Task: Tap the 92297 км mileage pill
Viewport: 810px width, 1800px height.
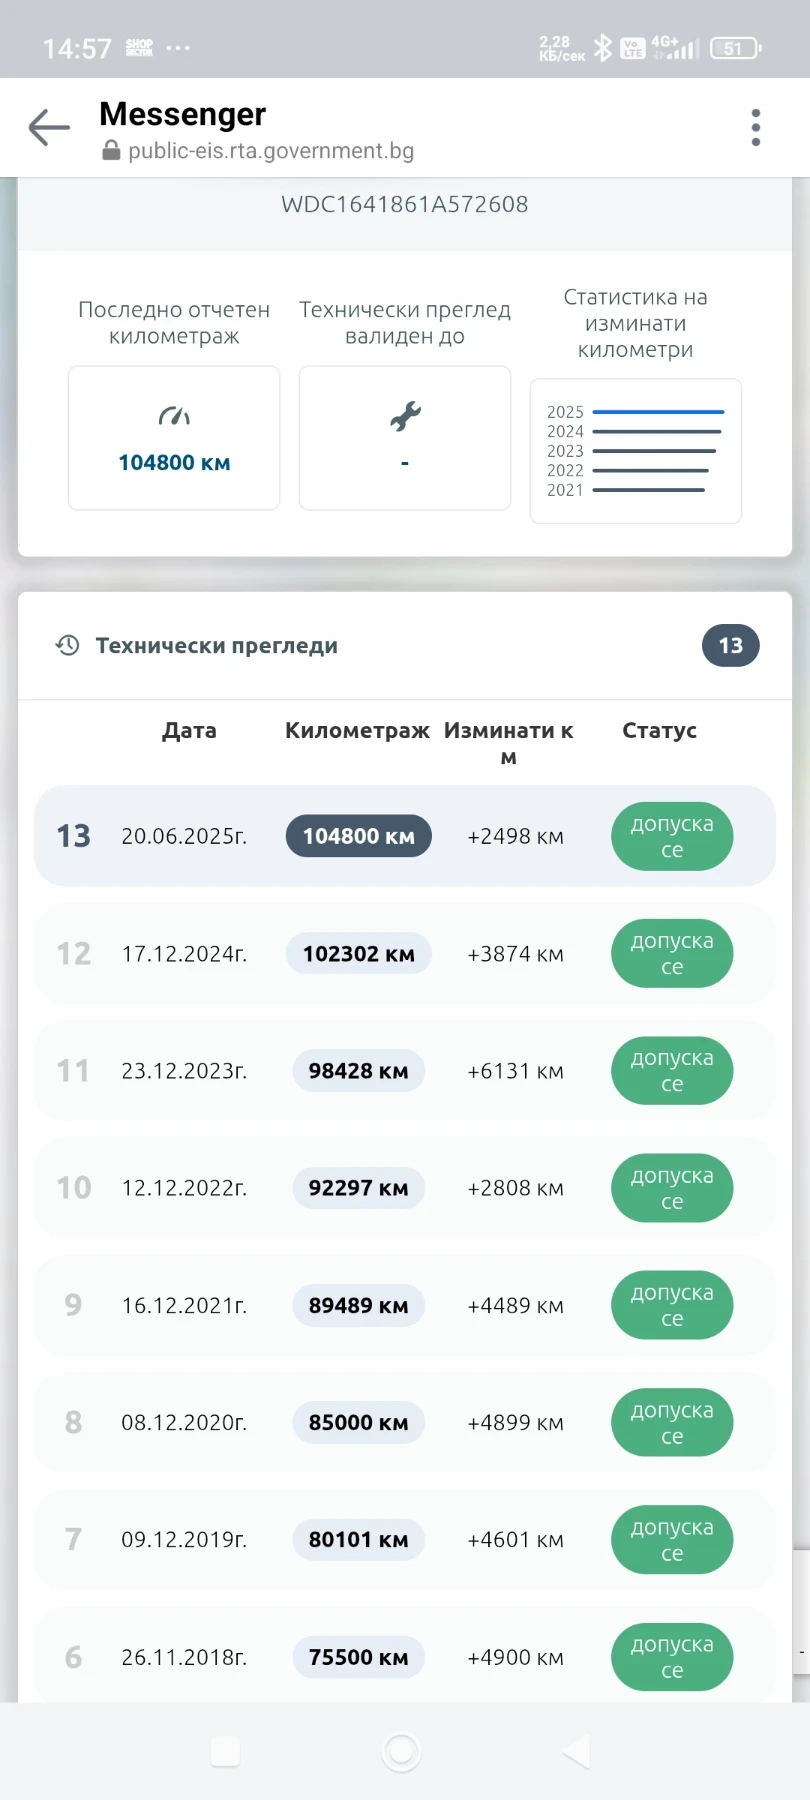Action: tap(358, 1188)
